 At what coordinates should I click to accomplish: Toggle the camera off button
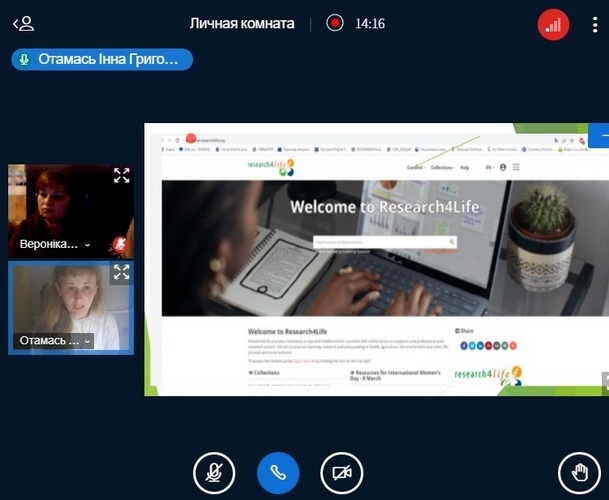[x=342, y=473]
